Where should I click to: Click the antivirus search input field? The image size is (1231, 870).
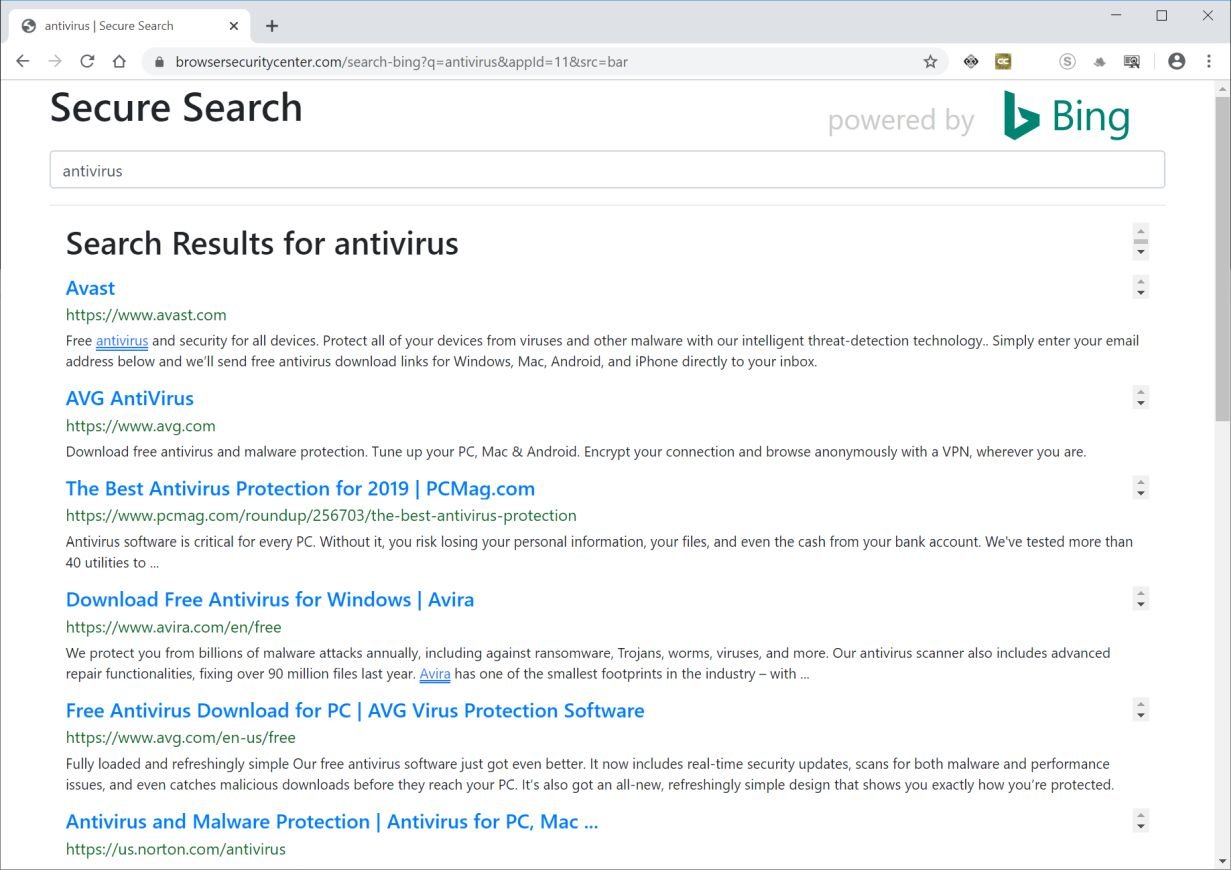click(606, 171)
